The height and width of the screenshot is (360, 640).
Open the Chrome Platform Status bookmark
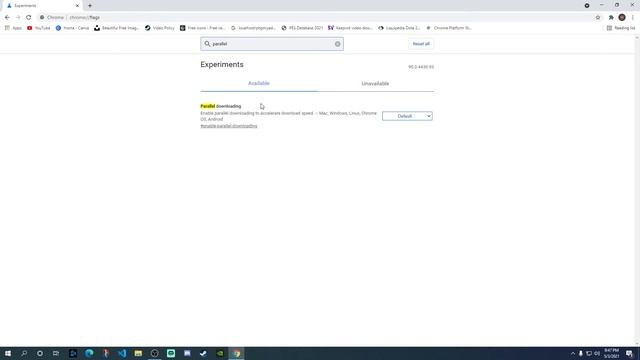[x=449, y=28]
